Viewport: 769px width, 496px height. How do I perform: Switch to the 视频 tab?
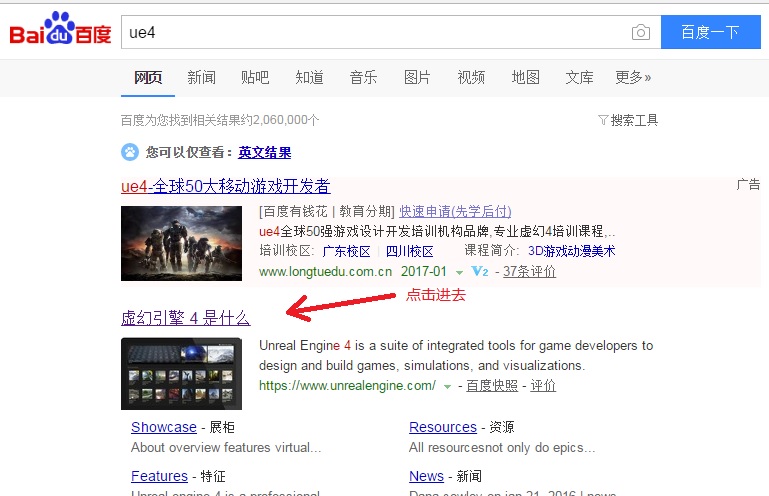point(471,78)
